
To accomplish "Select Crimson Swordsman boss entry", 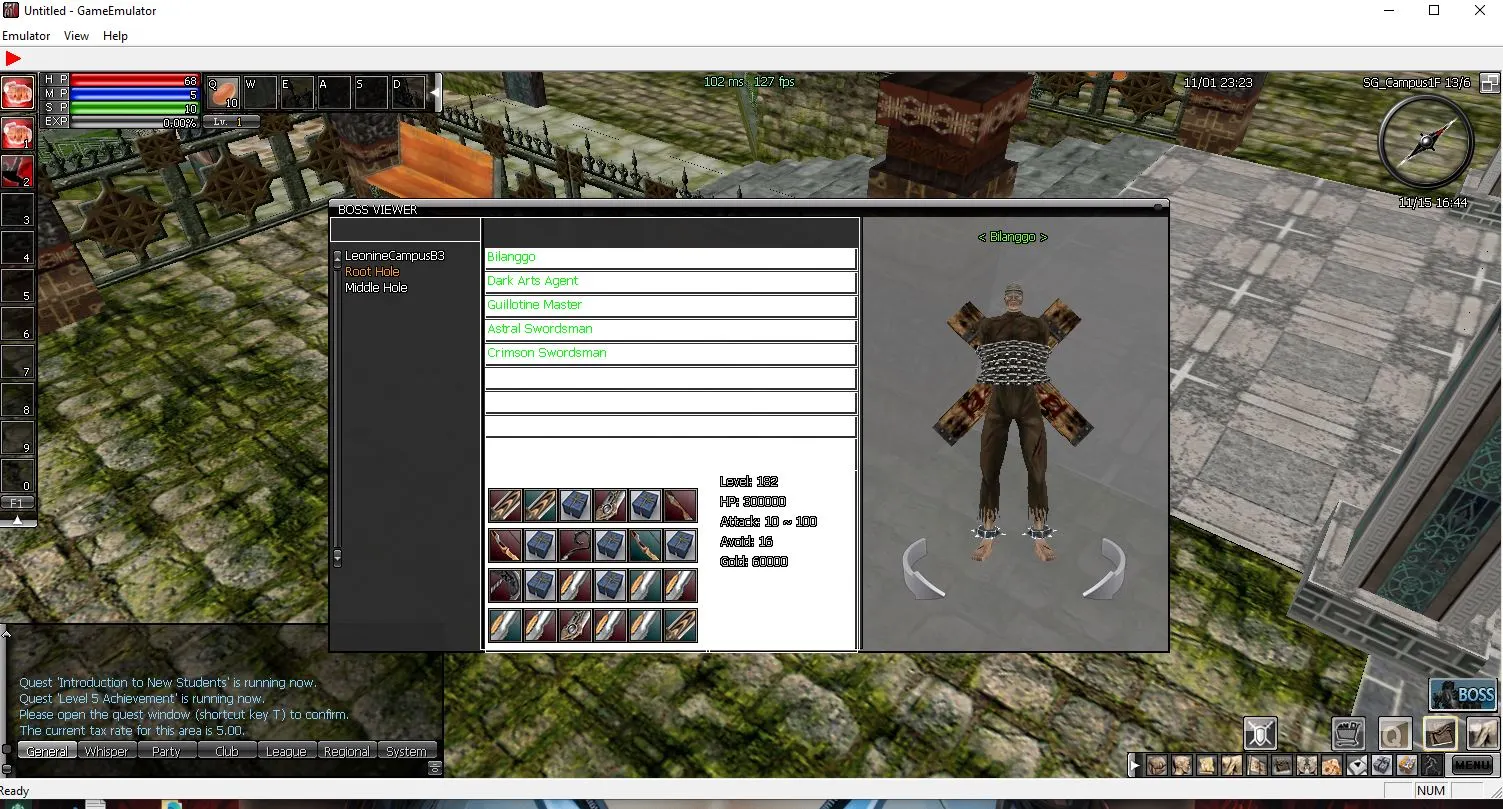I will click(x=670, y=353).
